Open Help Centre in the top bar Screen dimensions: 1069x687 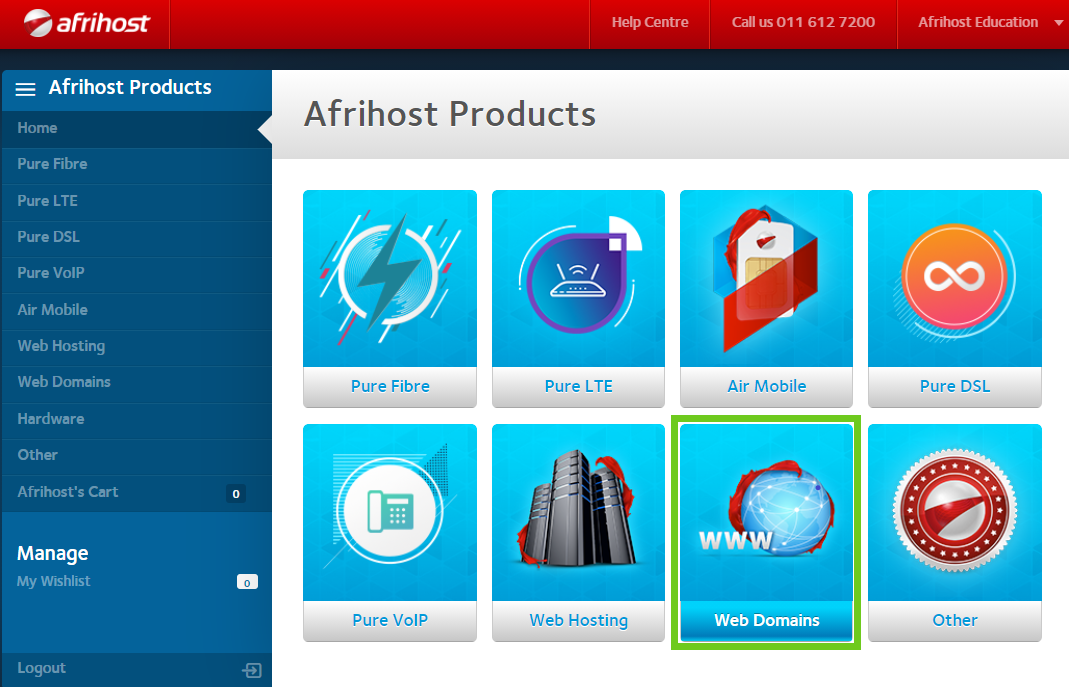(x=650, y=22)
